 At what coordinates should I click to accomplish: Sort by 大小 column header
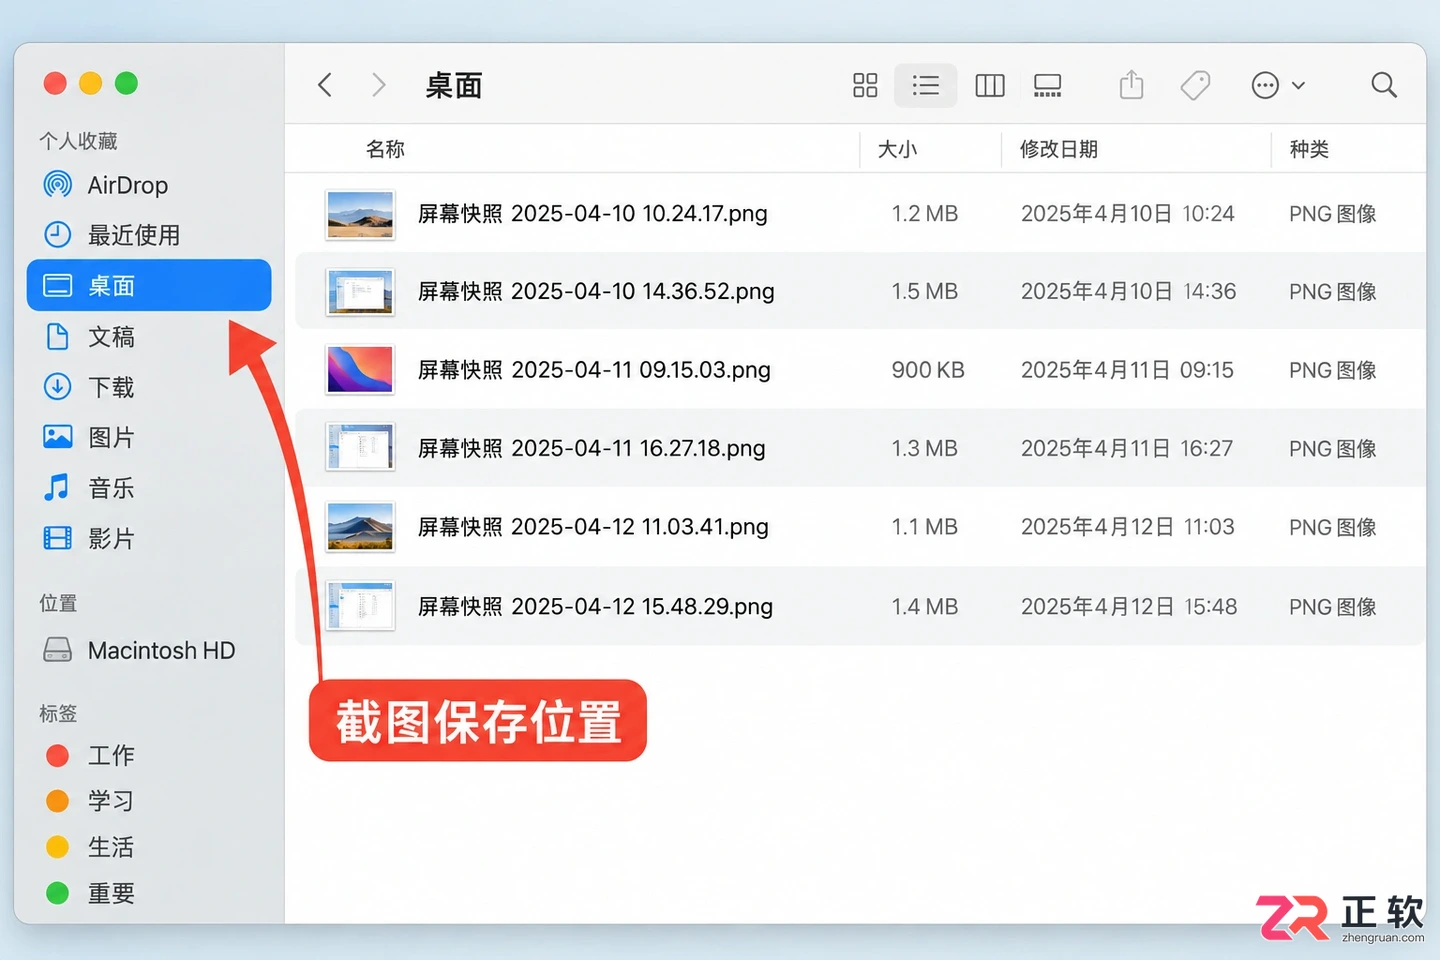coord(897,149)
